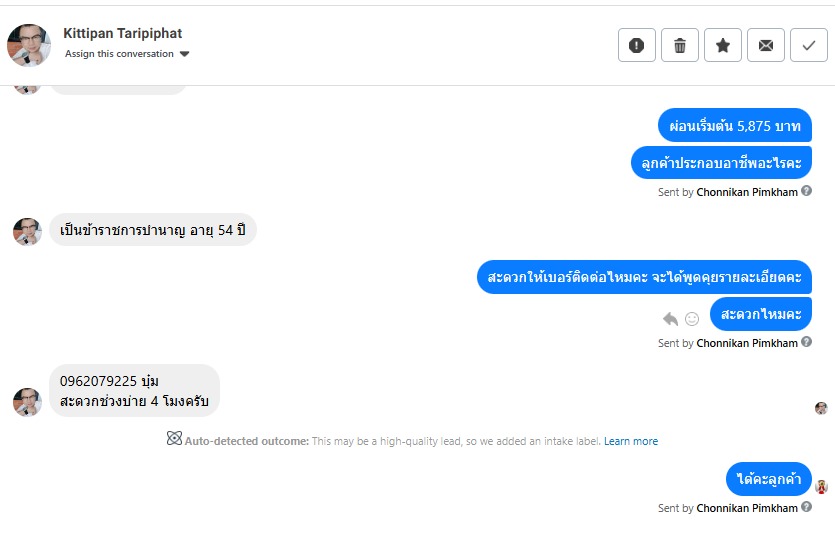This screenshot has height=538, width=835.
Task: Click help icon under ได้คะลูกค้า message
Action: [x=806, y=507]
